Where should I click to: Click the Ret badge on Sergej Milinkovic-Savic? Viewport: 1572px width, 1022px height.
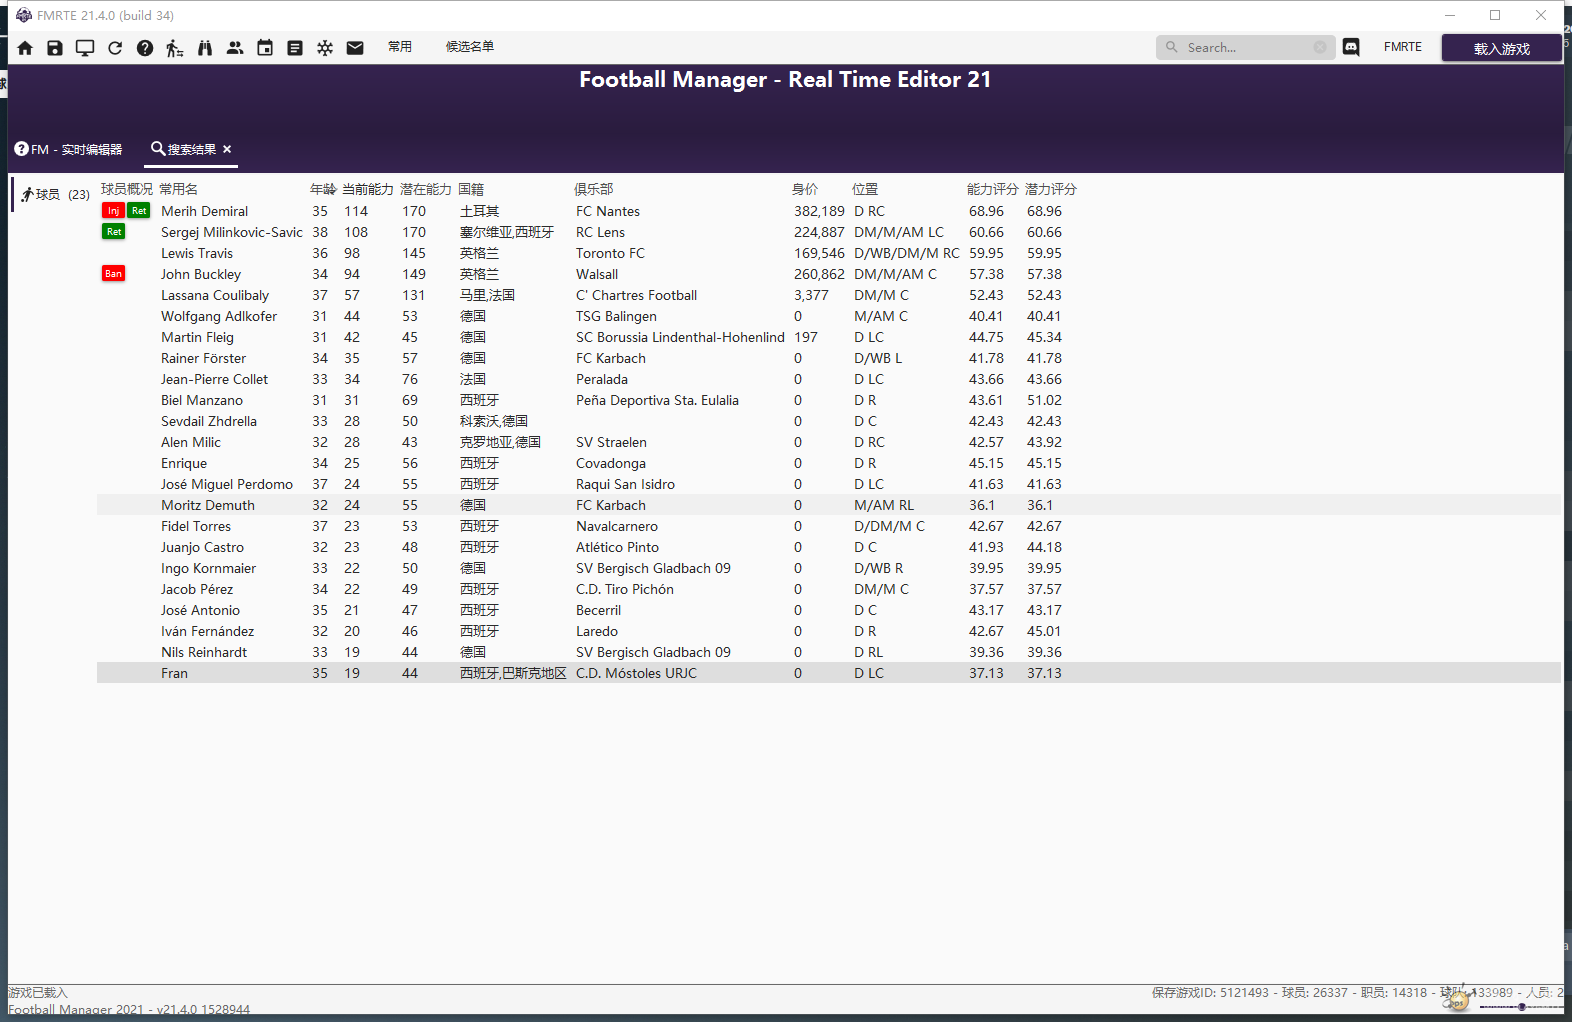coord(113,232)
